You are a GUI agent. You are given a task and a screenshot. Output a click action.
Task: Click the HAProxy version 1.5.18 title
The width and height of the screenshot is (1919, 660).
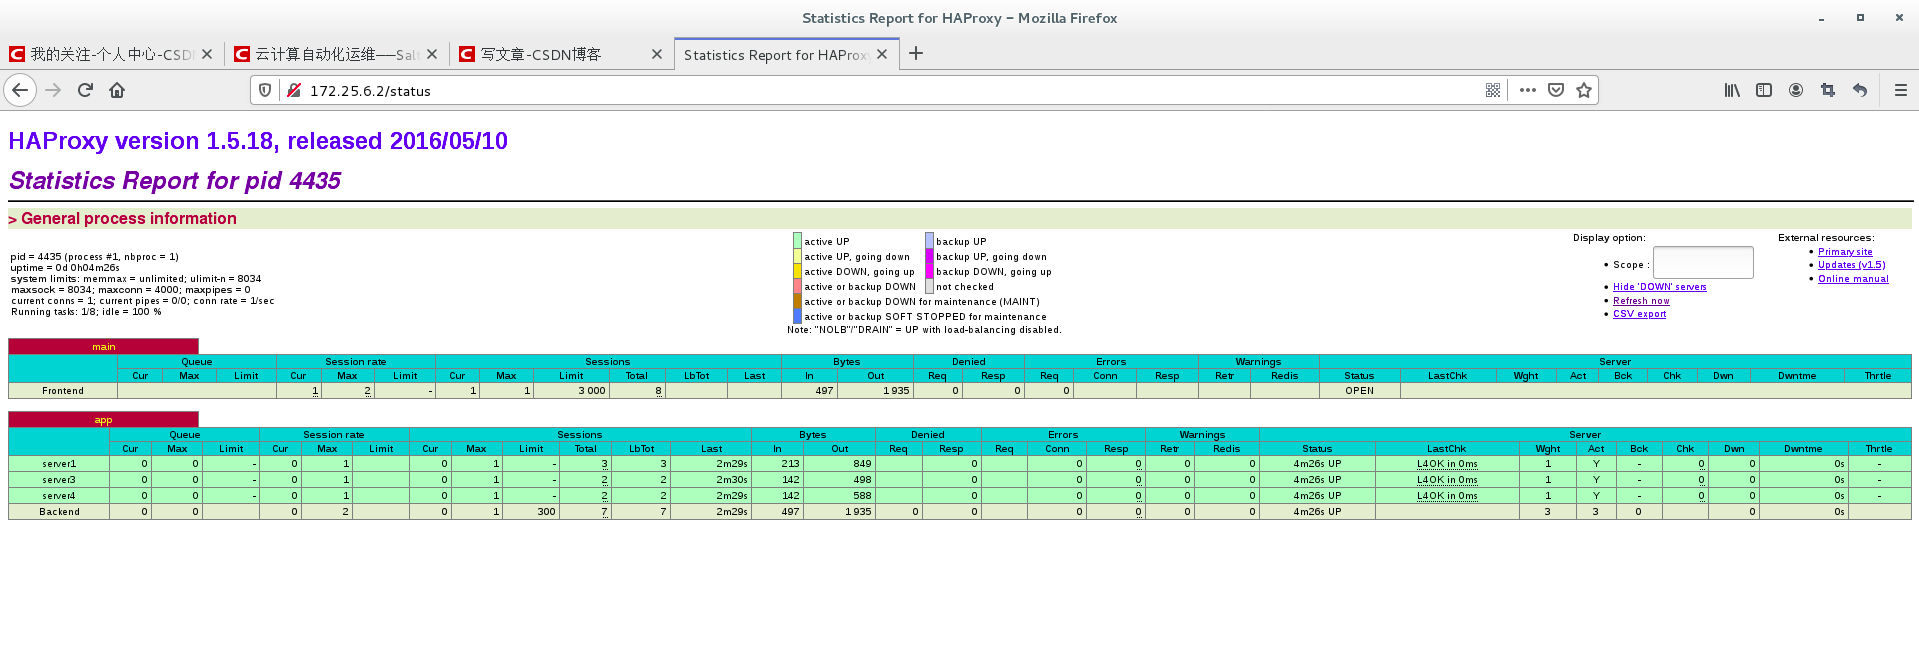pos(258,141)
